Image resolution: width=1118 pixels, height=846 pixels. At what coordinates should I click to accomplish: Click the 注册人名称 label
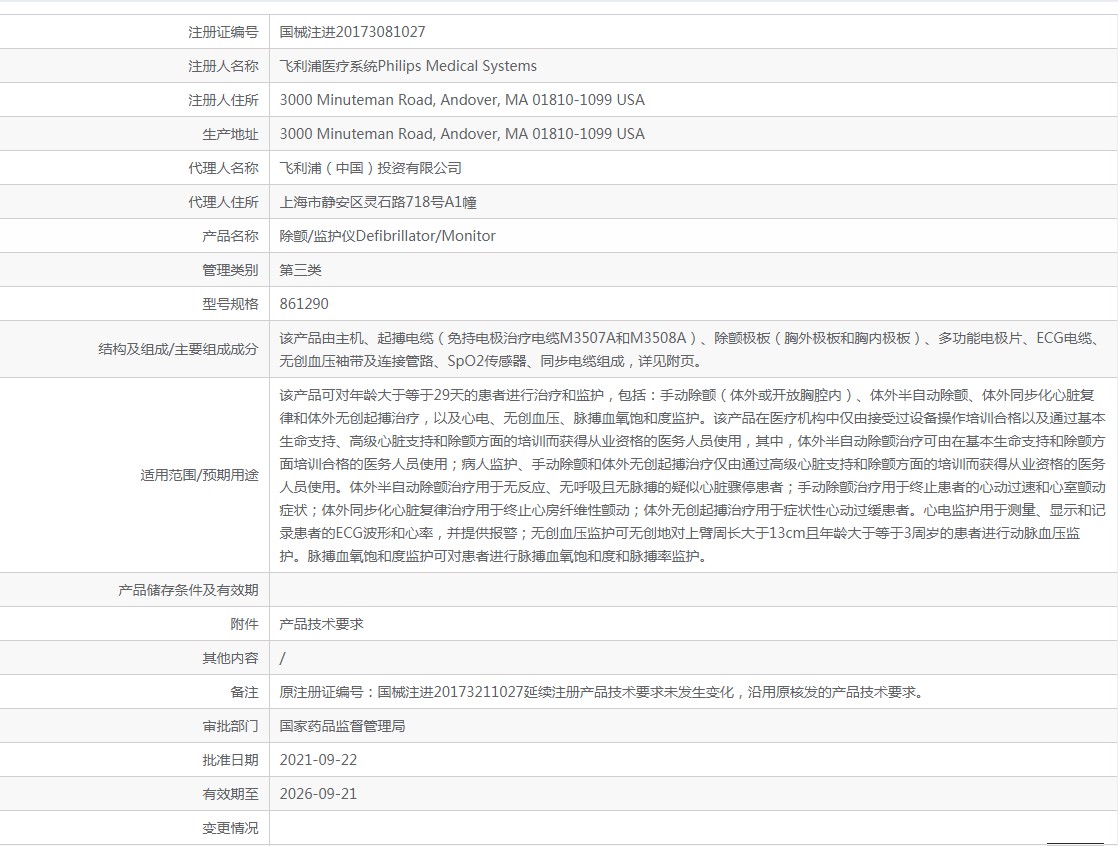(223, 66)
